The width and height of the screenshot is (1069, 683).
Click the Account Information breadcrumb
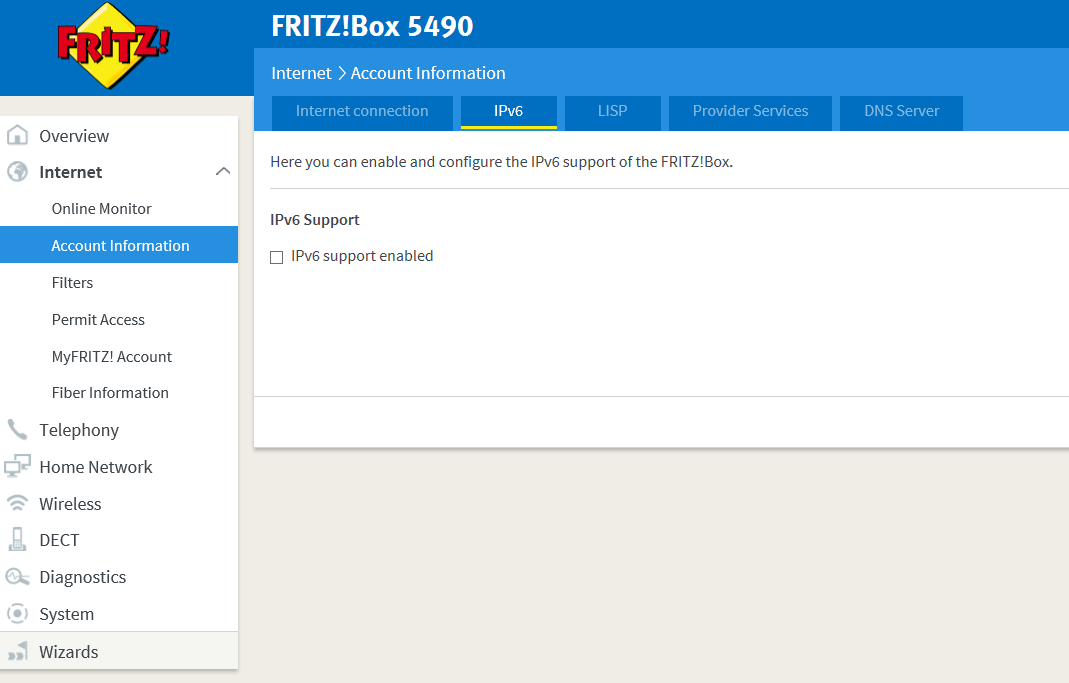click(x=428, y=73)
